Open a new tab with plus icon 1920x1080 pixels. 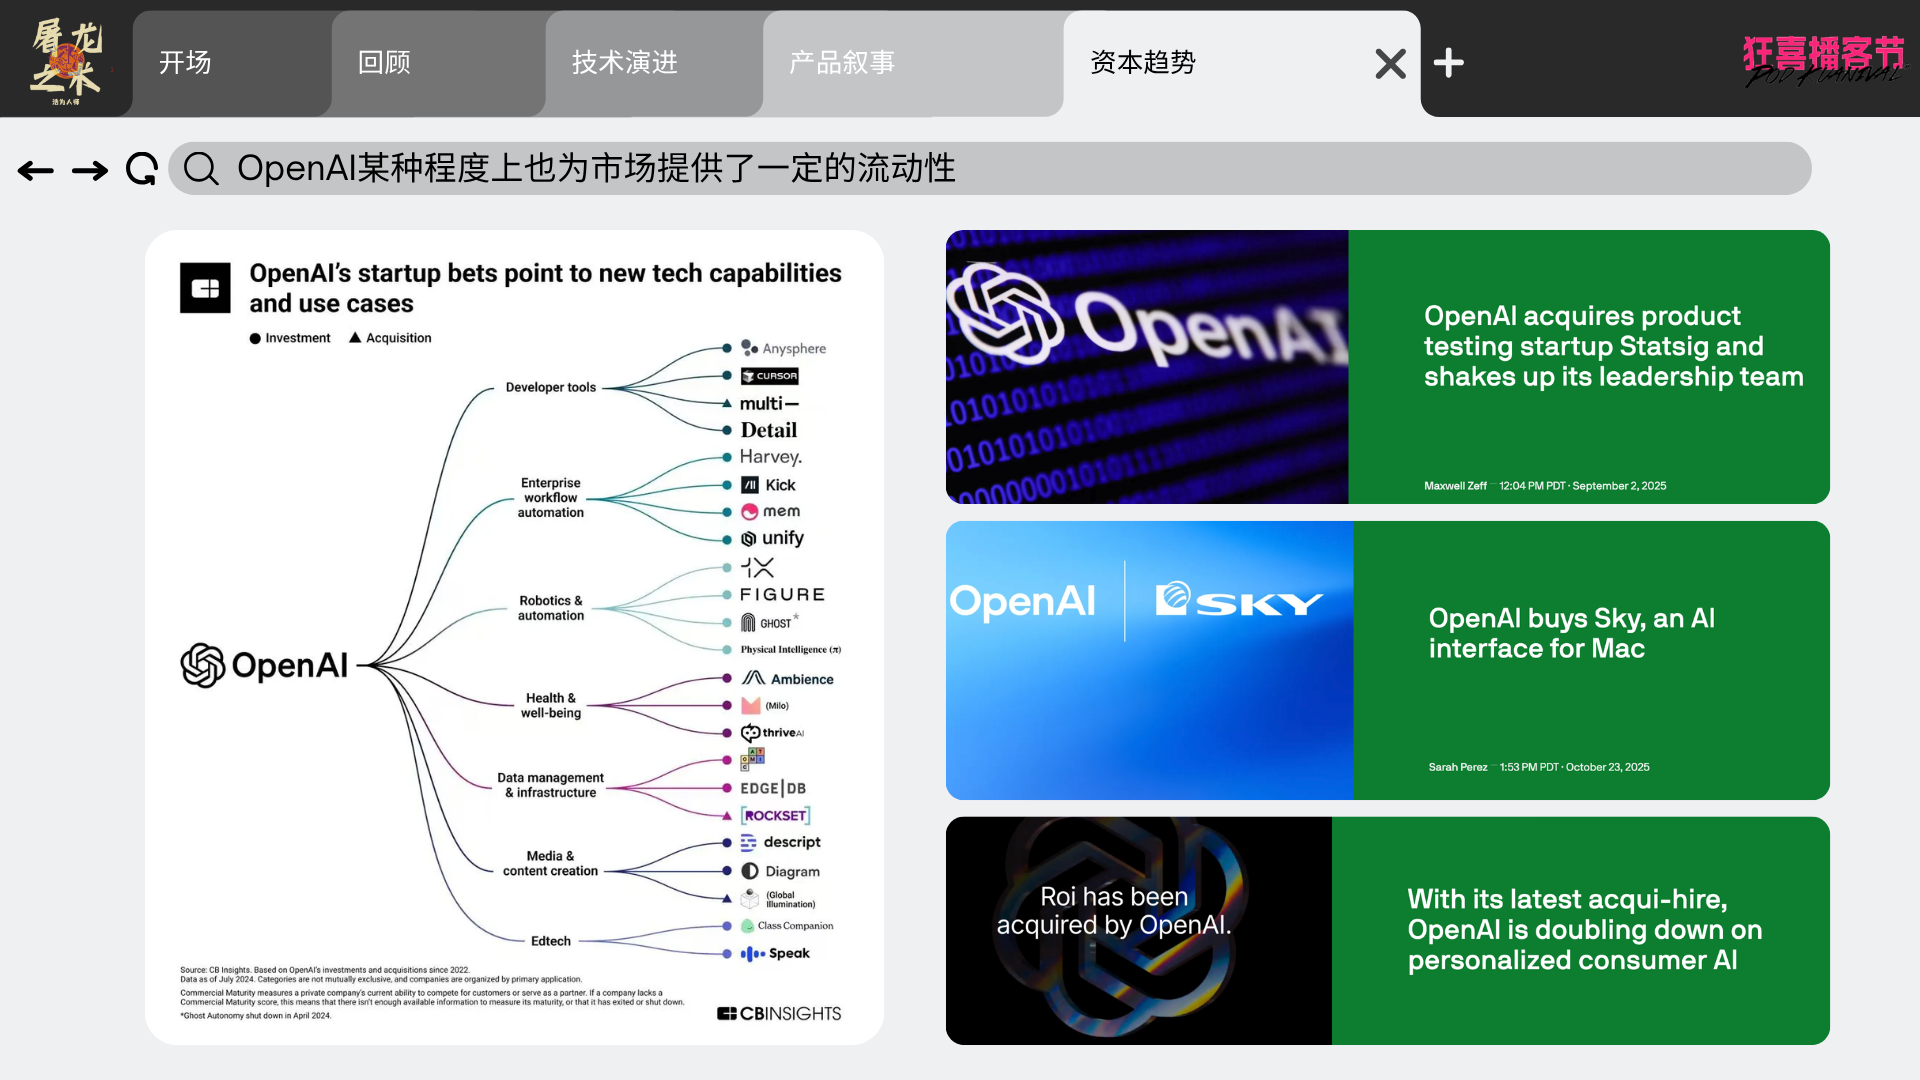[x=1448, y=63]
